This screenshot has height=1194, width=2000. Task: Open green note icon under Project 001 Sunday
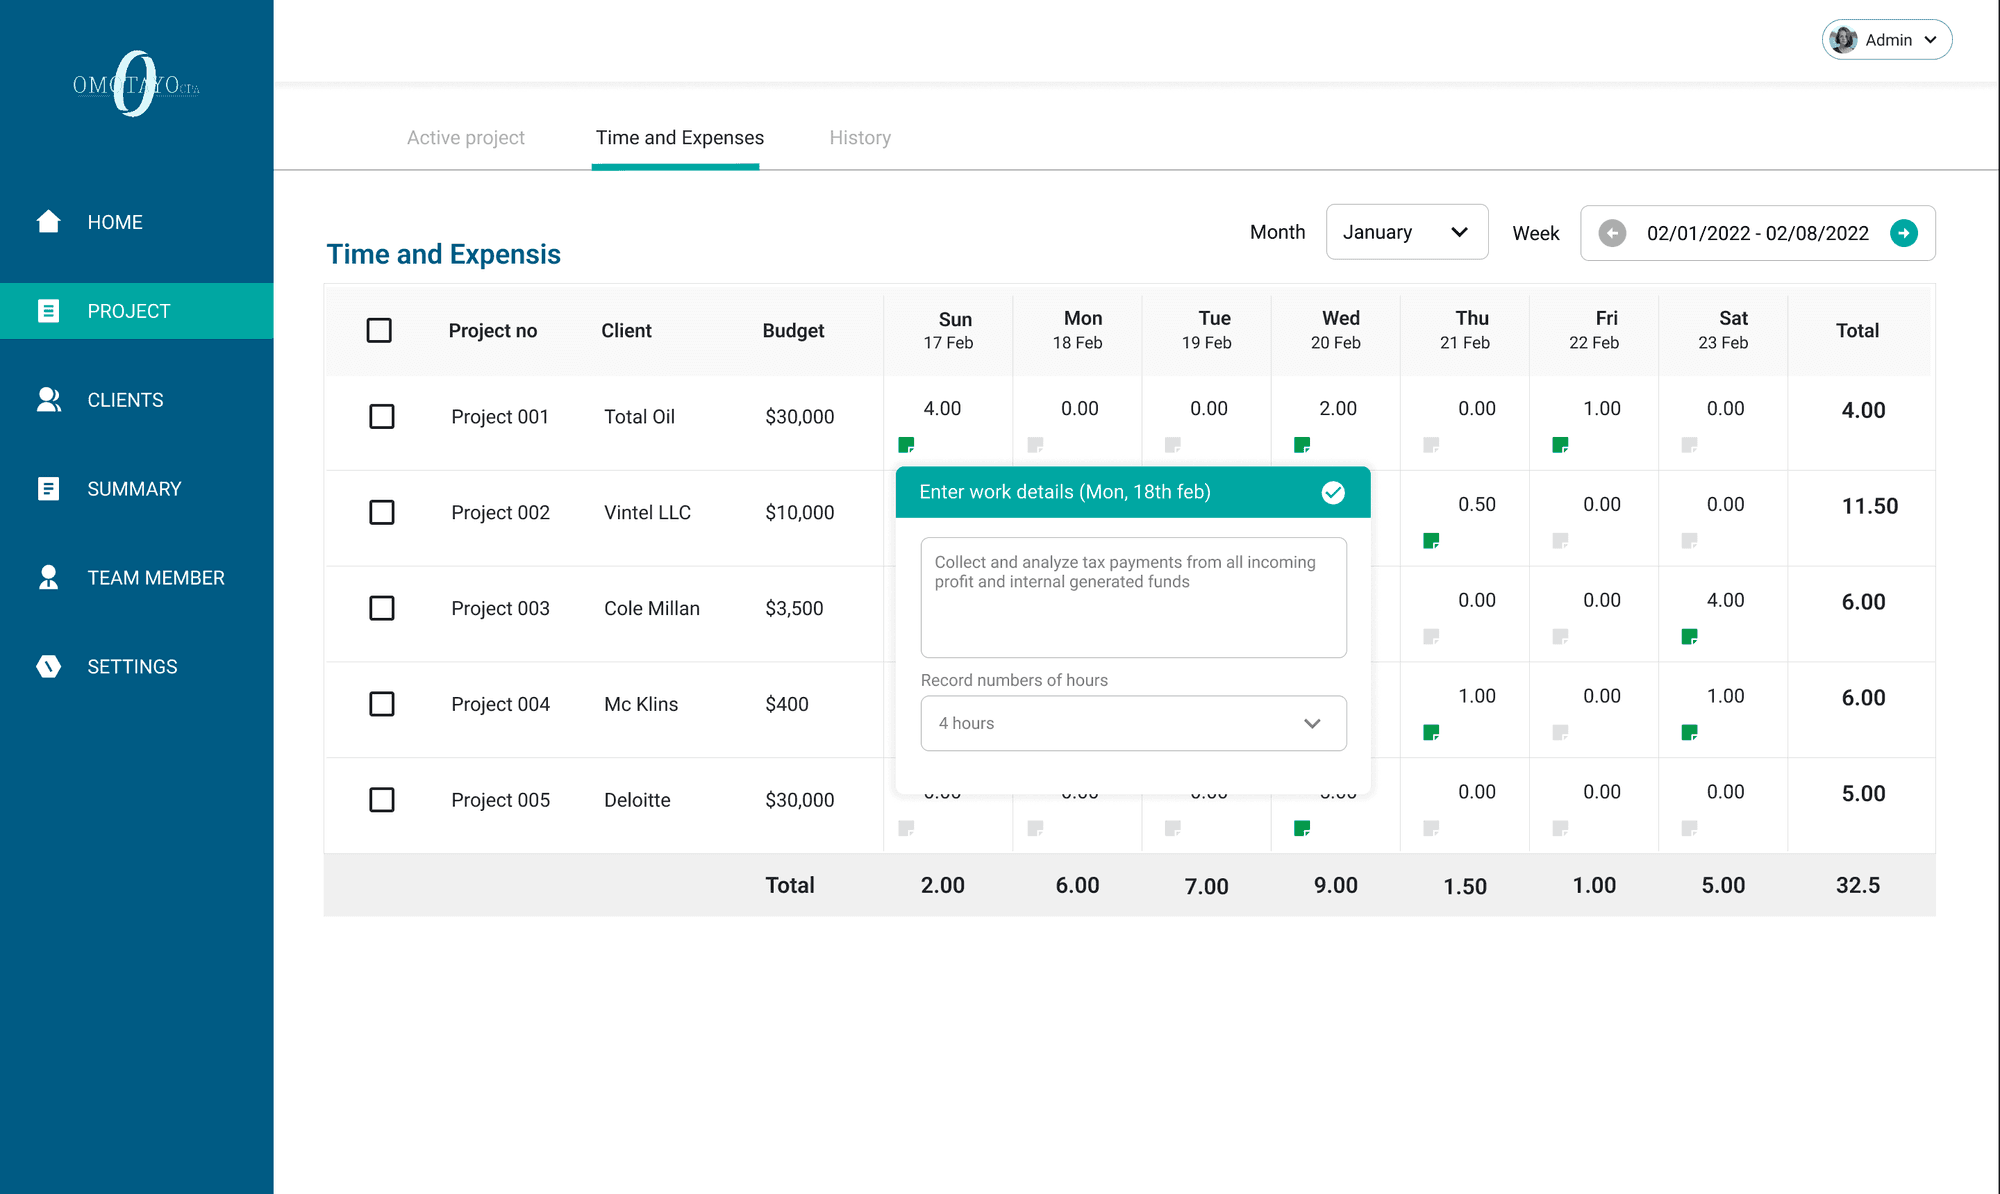[906, 444]
